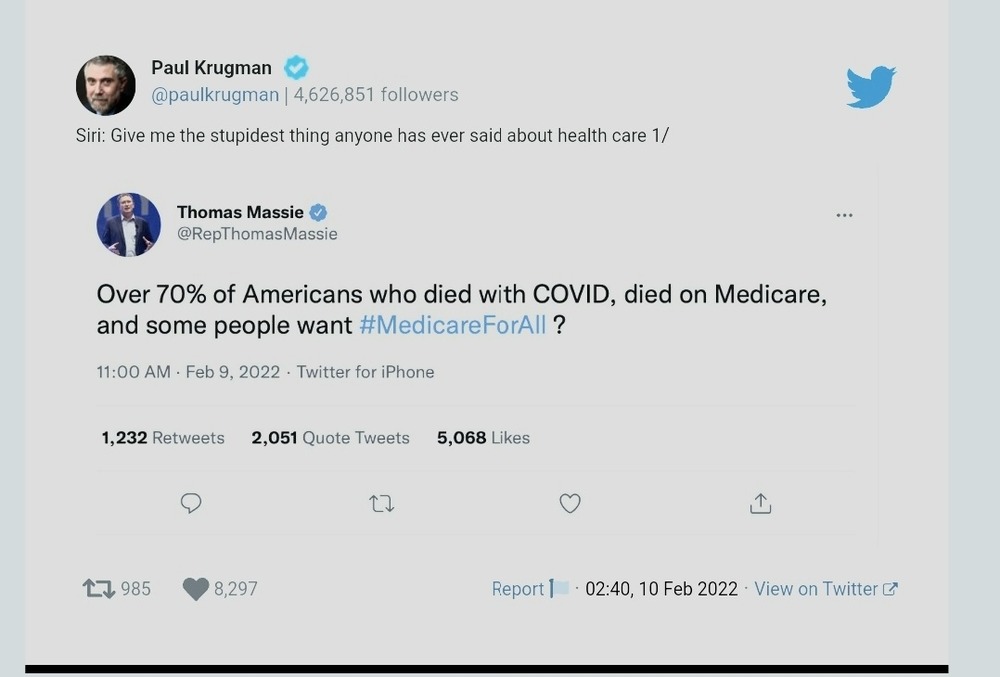Like the quoted tweet with heart icon
Viewport: 1000px width, 677px height.
[570, 503]
